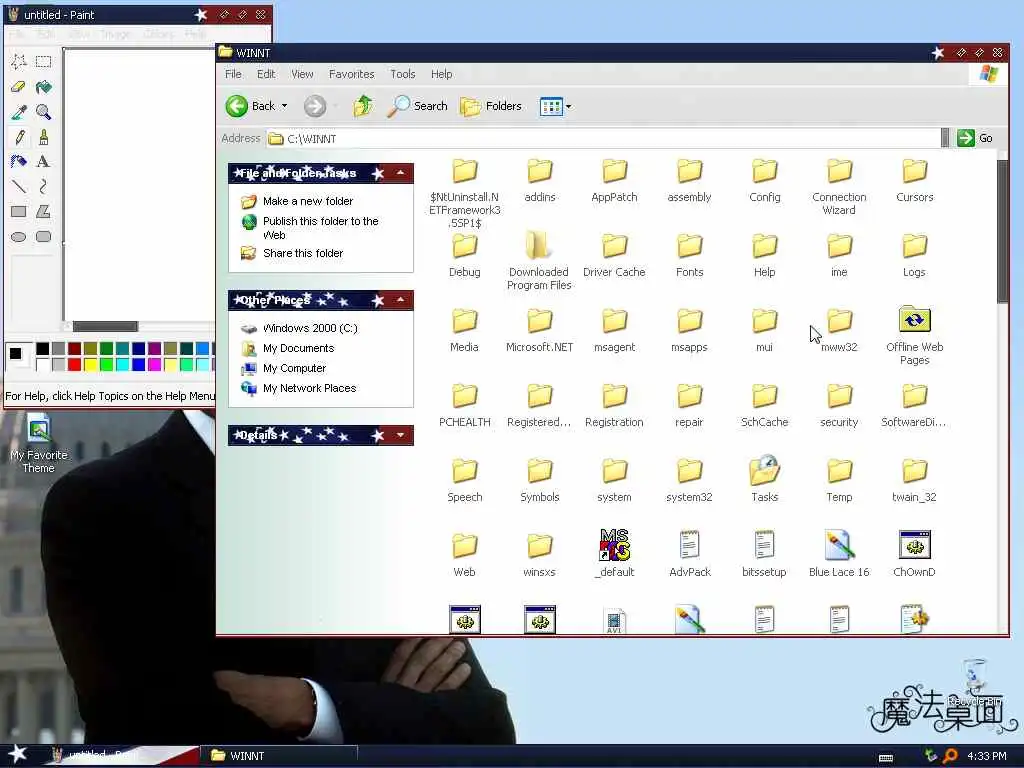
Task: Expand the Details panel
Action: tap(400, 435)
